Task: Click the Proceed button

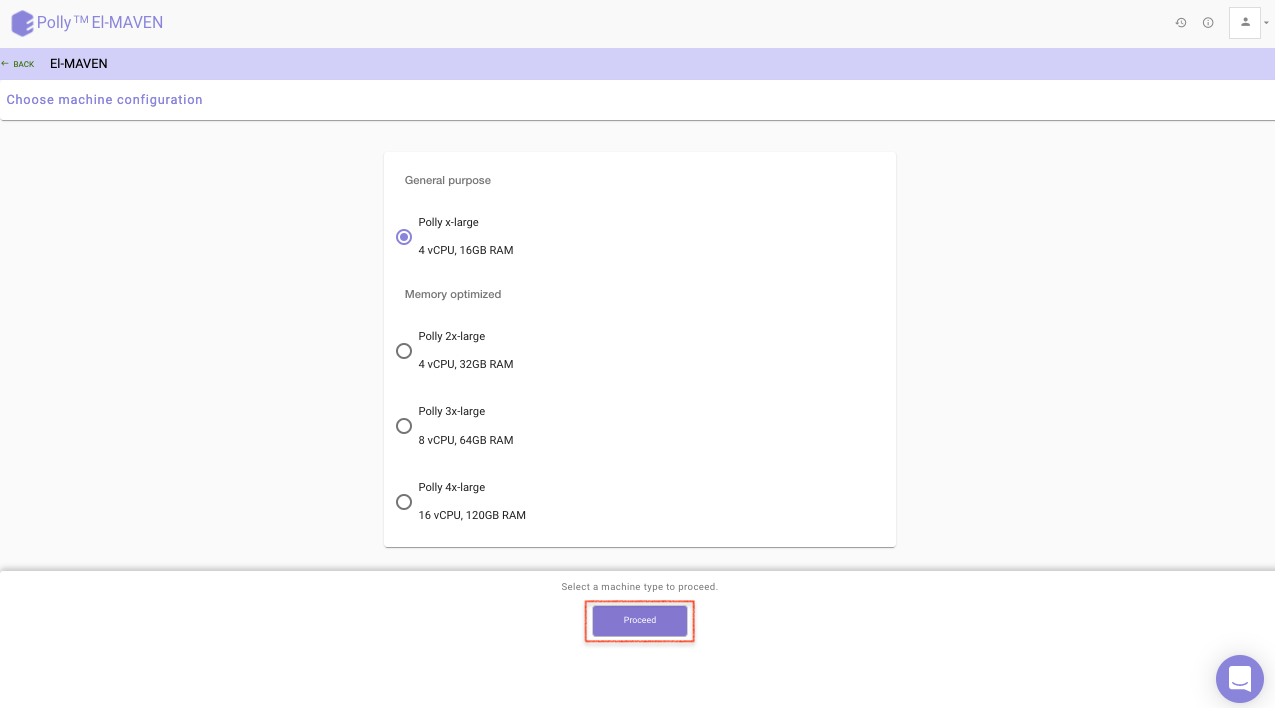Action: point(640,621)
